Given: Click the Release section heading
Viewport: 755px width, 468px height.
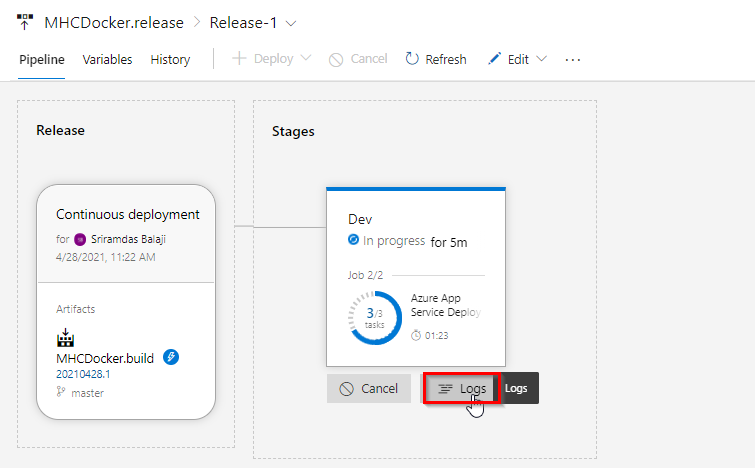Looking at the screenshot, I should click(61, 130).
